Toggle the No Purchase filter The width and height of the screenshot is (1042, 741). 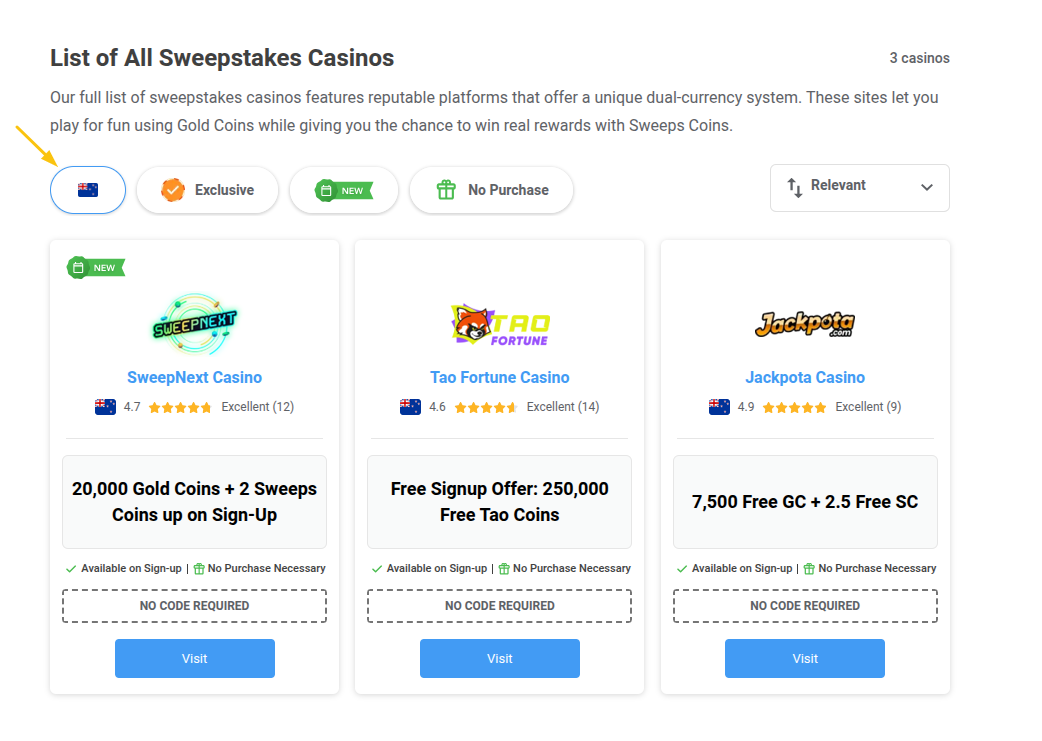pos(491,189)
